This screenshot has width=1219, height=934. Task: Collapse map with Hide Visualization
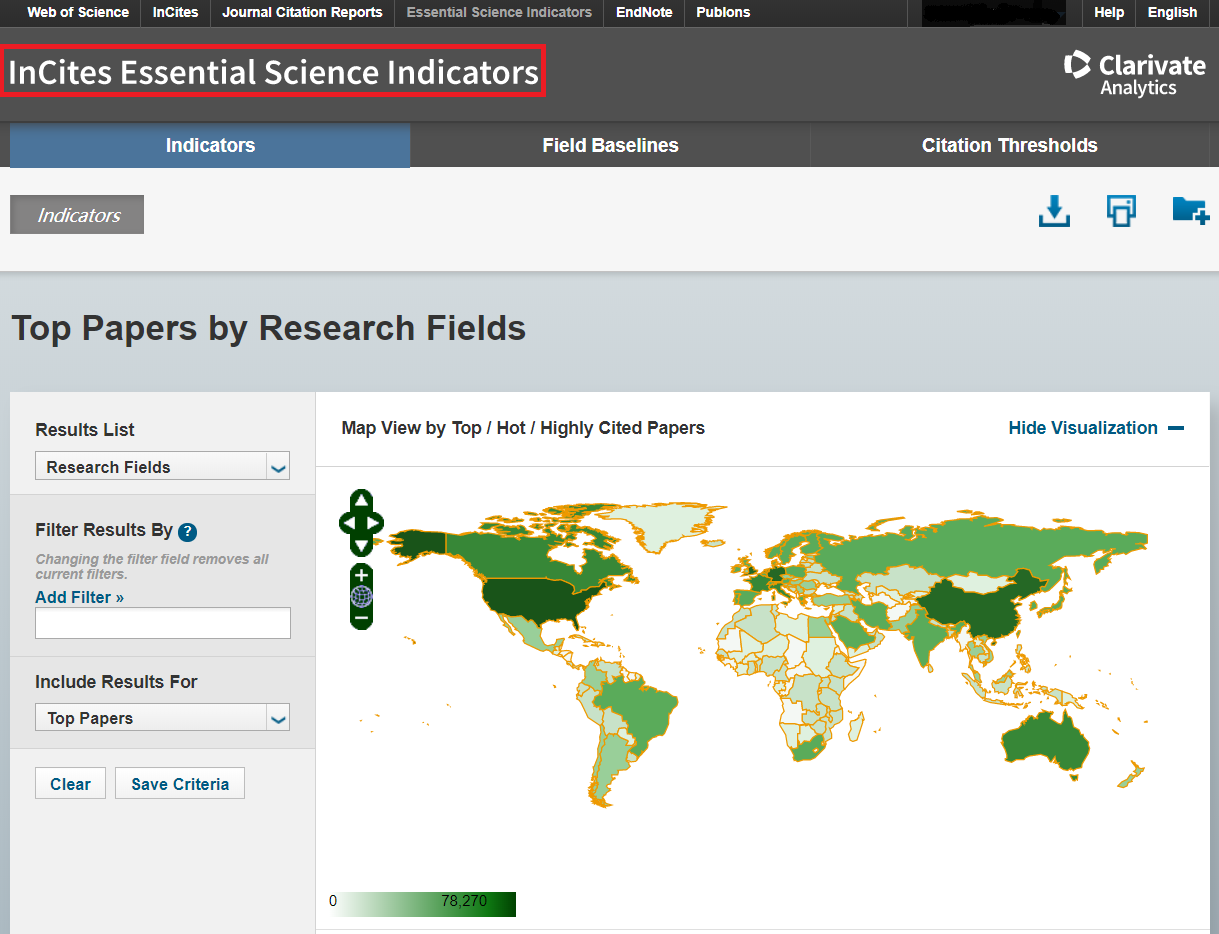coord(1095,428)
